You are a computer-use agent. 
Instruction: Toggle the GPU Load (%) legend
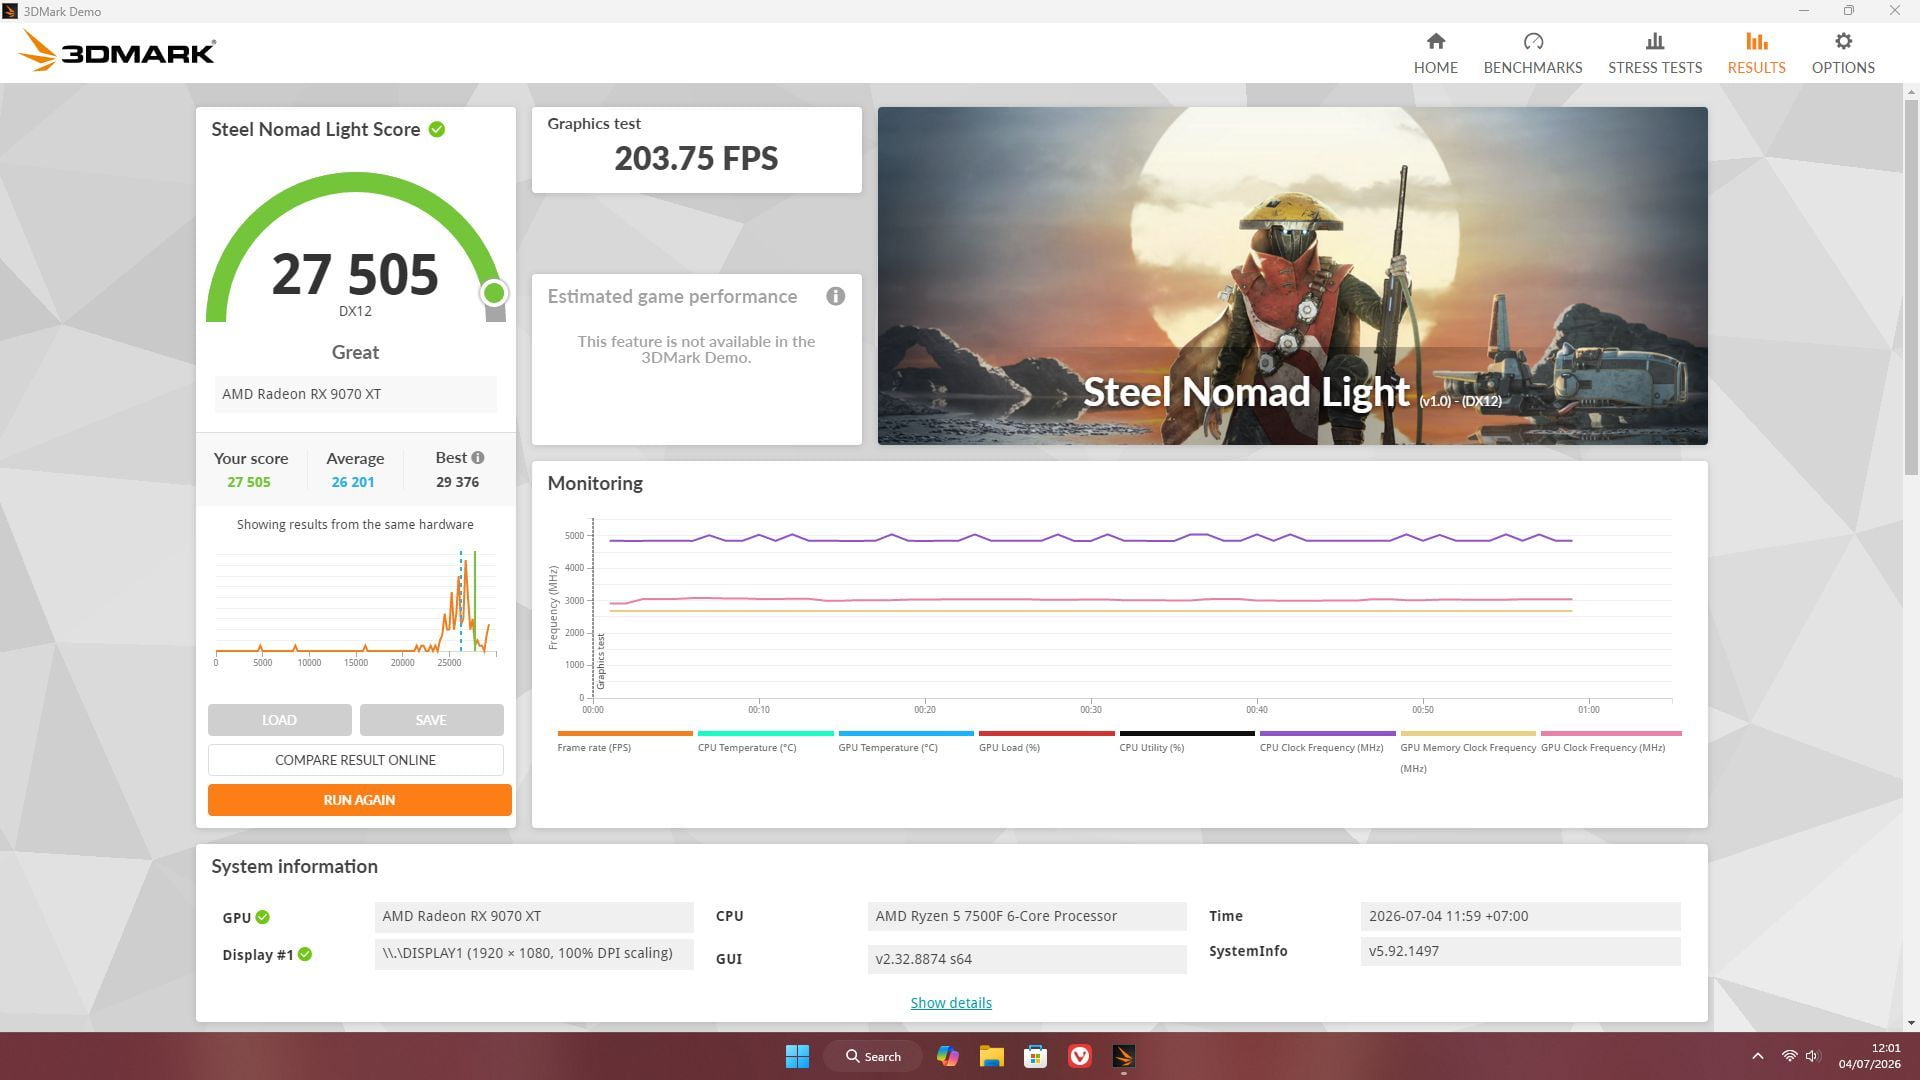tap(1046, 741)
